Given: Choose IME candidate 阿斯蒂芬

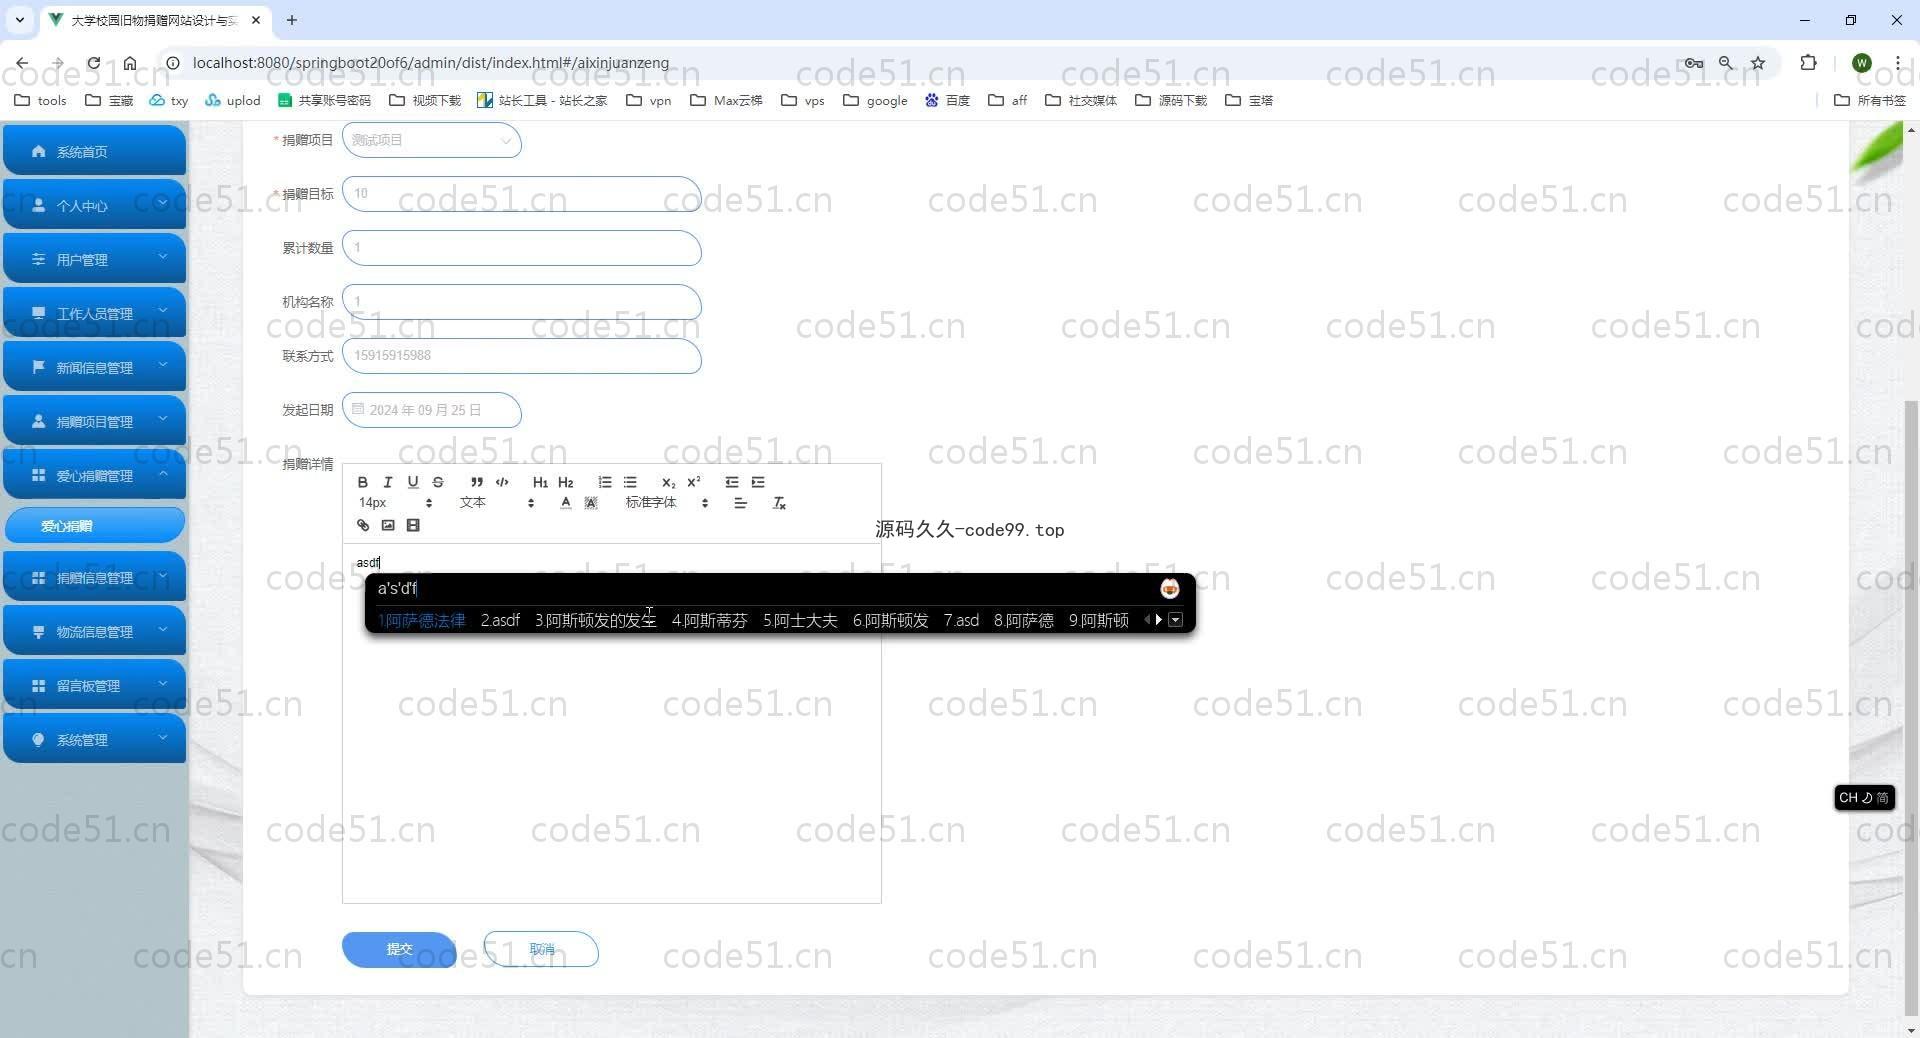Looking at the screenshot, I should 710,620.
